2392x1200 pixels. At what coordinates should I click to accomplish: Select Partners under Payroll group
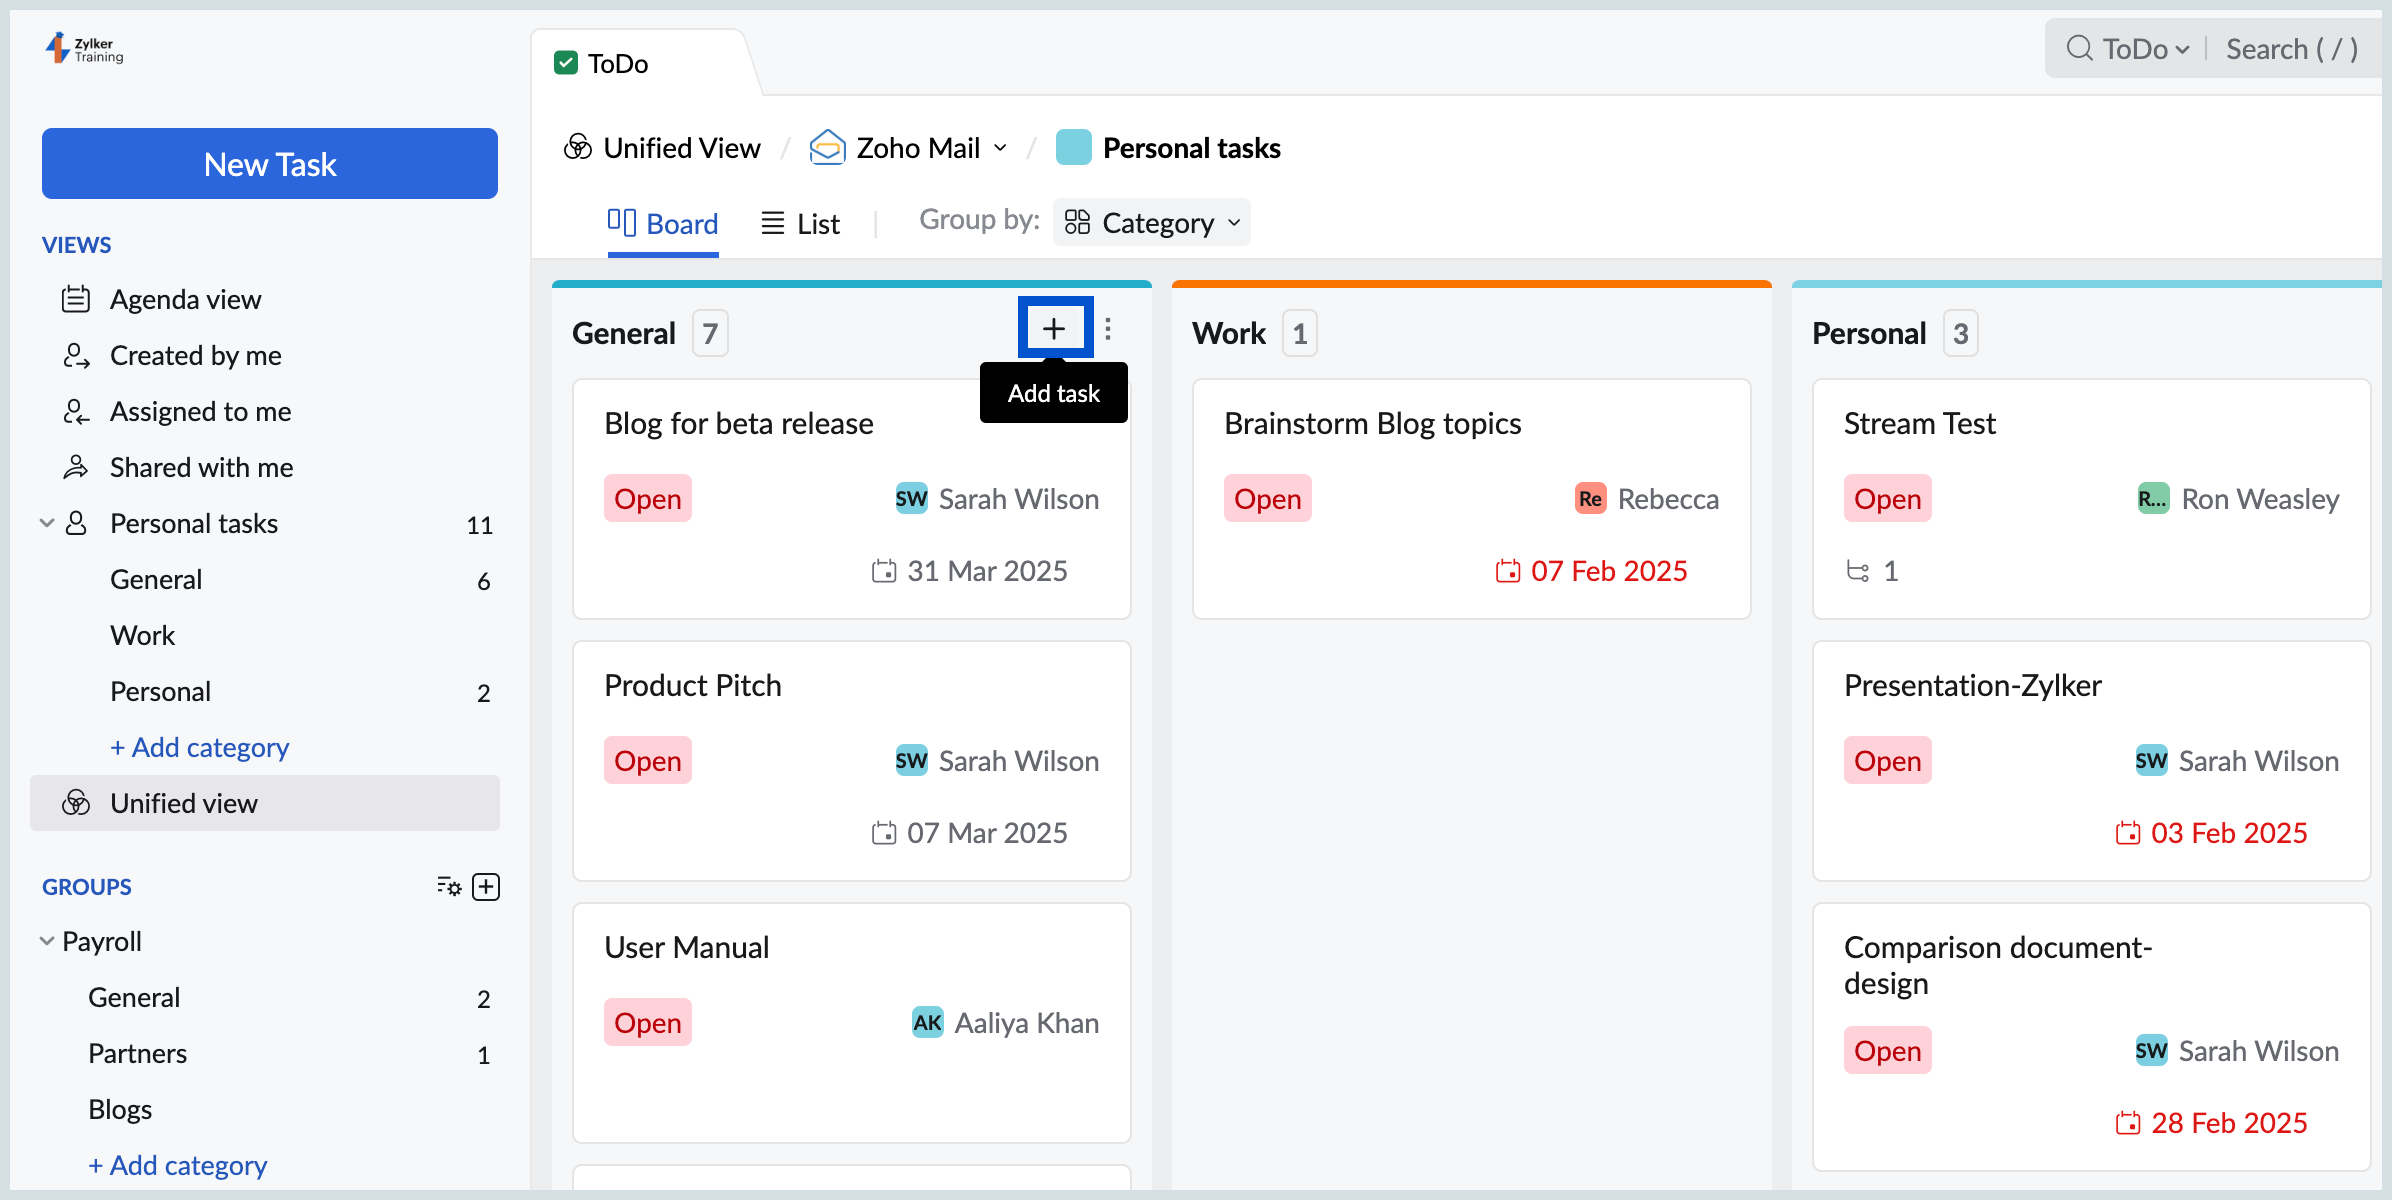click(x=137, y=1053)
